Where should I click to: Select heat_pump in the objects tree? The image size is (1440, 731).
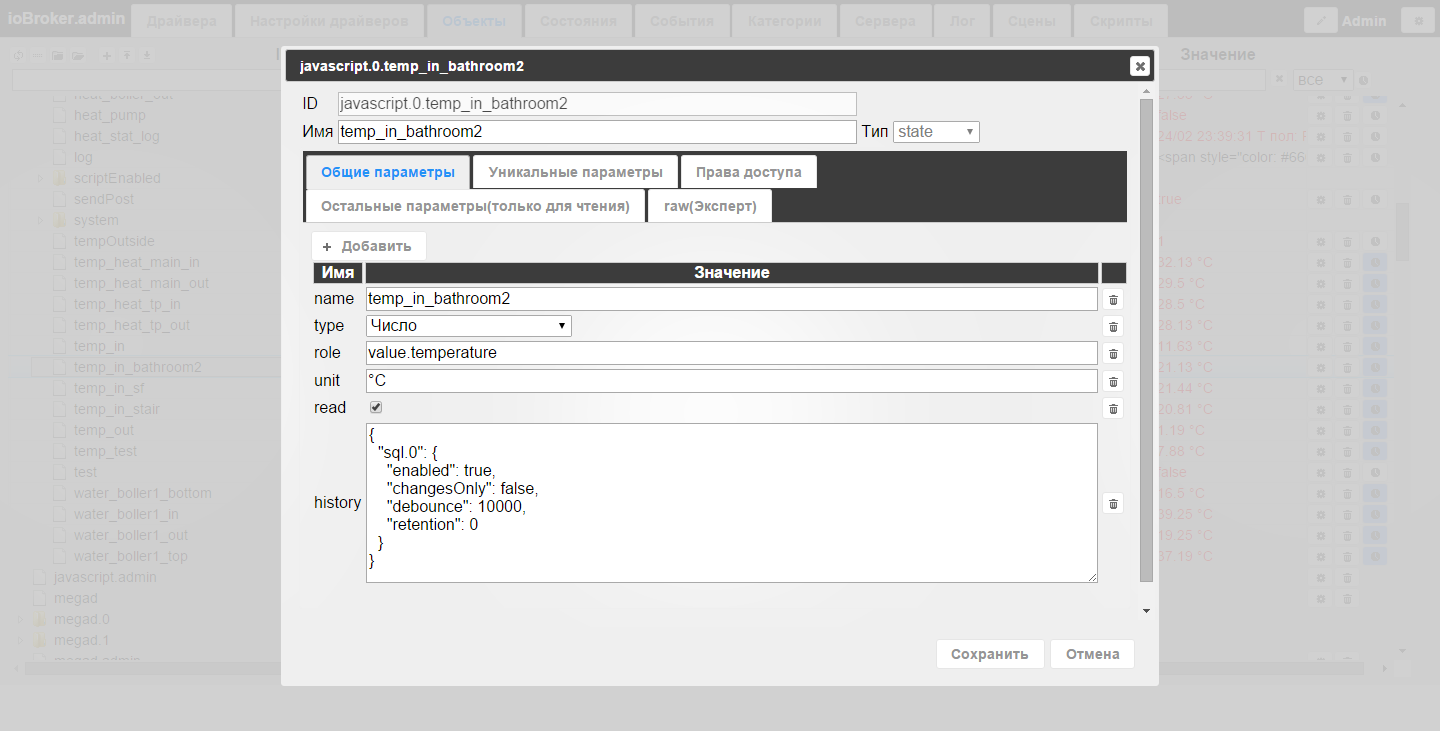click(109, 116)
